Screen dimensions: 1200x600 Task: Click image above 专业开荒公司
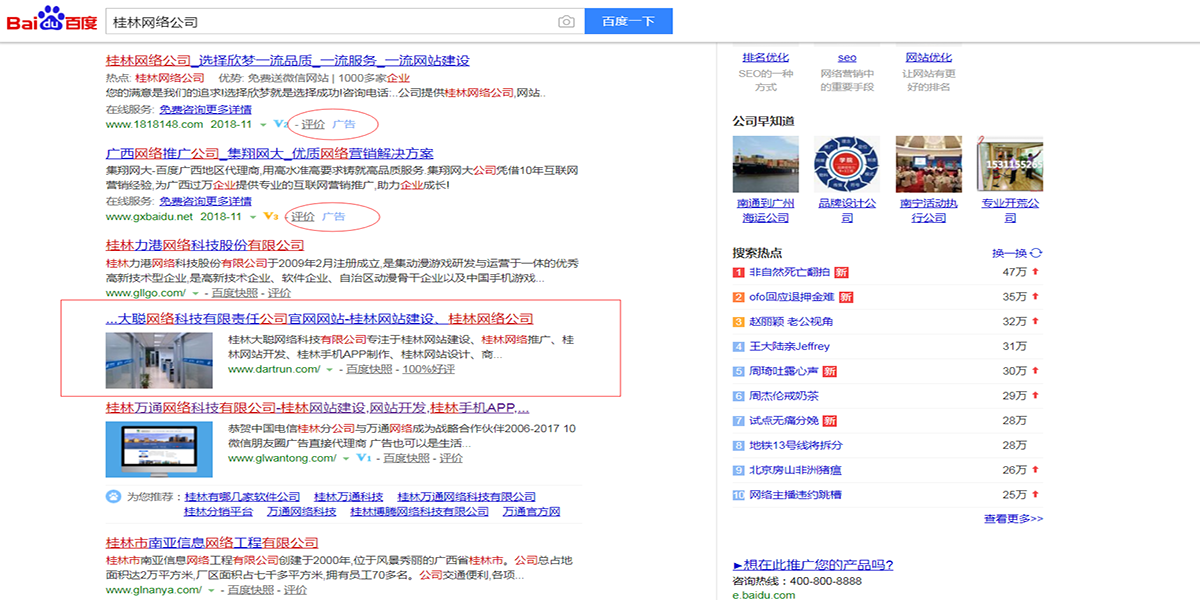point(1011,163)
